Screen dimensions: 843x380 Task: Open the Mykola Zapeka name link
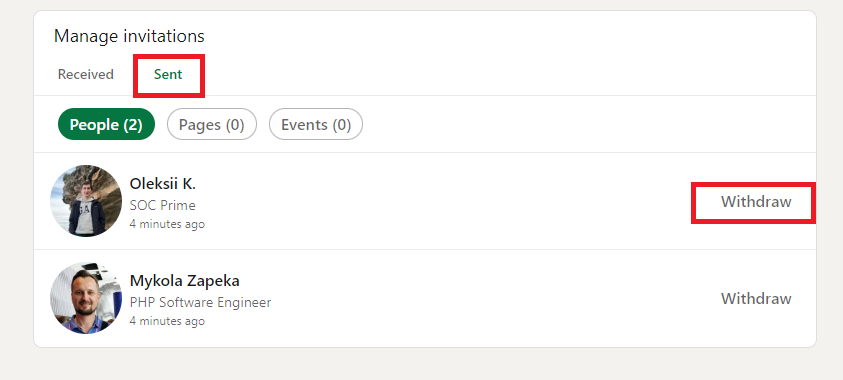point(184,281)
